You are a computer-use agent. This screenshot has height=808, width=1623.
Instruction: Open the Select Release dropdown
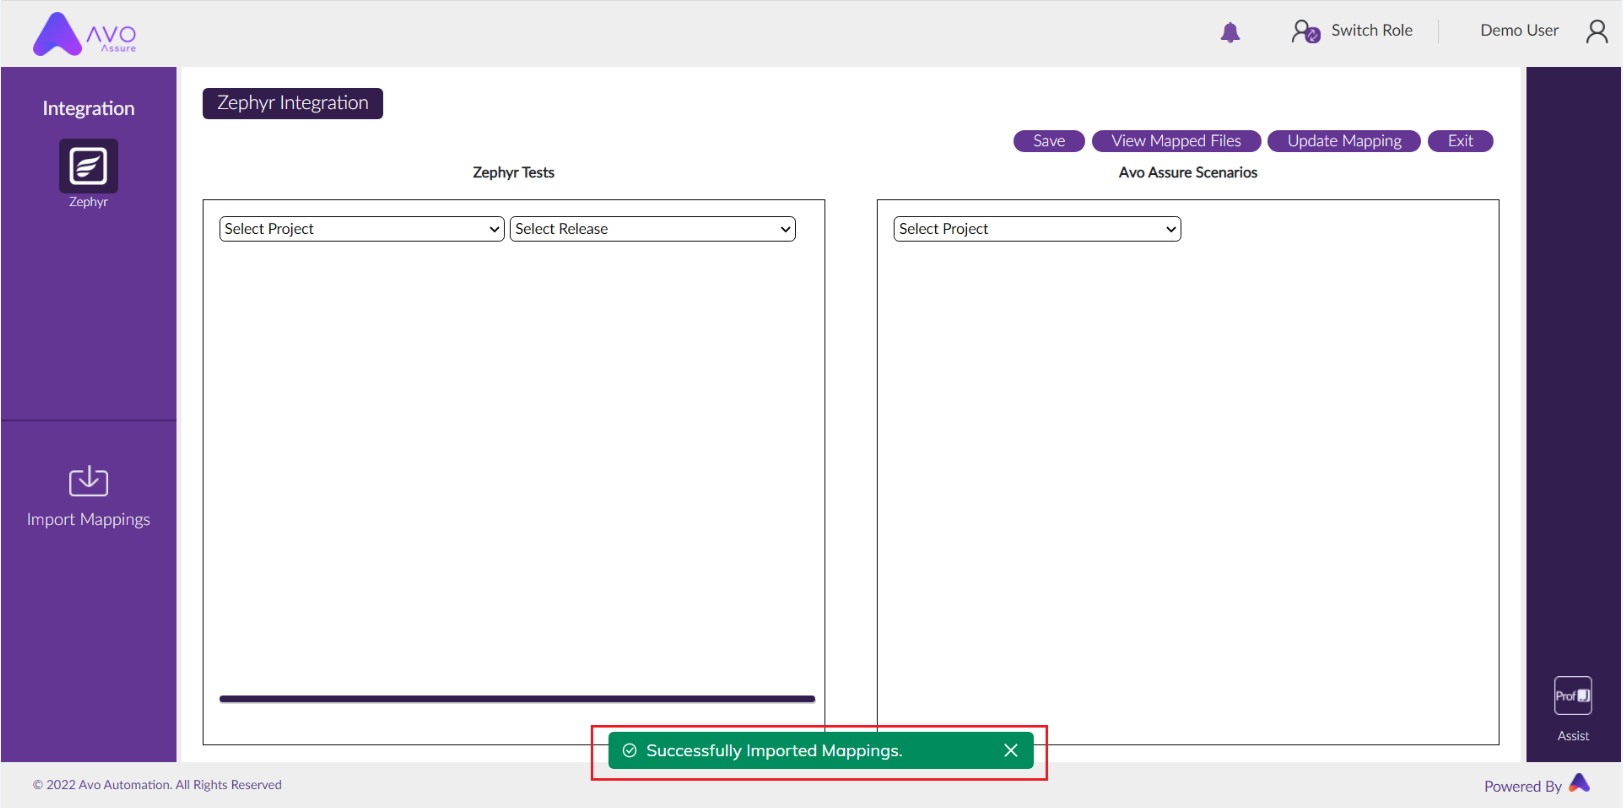point(653,229)
